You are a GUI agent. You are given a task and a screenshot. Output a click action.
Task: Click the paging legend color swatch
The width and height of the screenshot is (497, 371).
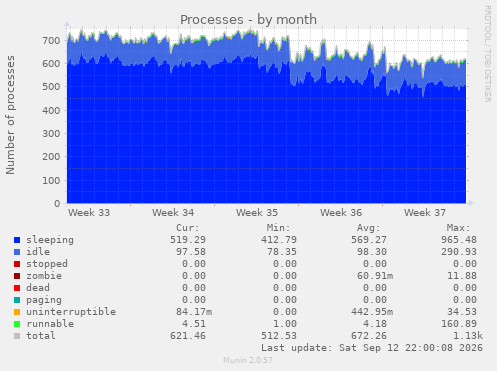click(x=17, y=300)
